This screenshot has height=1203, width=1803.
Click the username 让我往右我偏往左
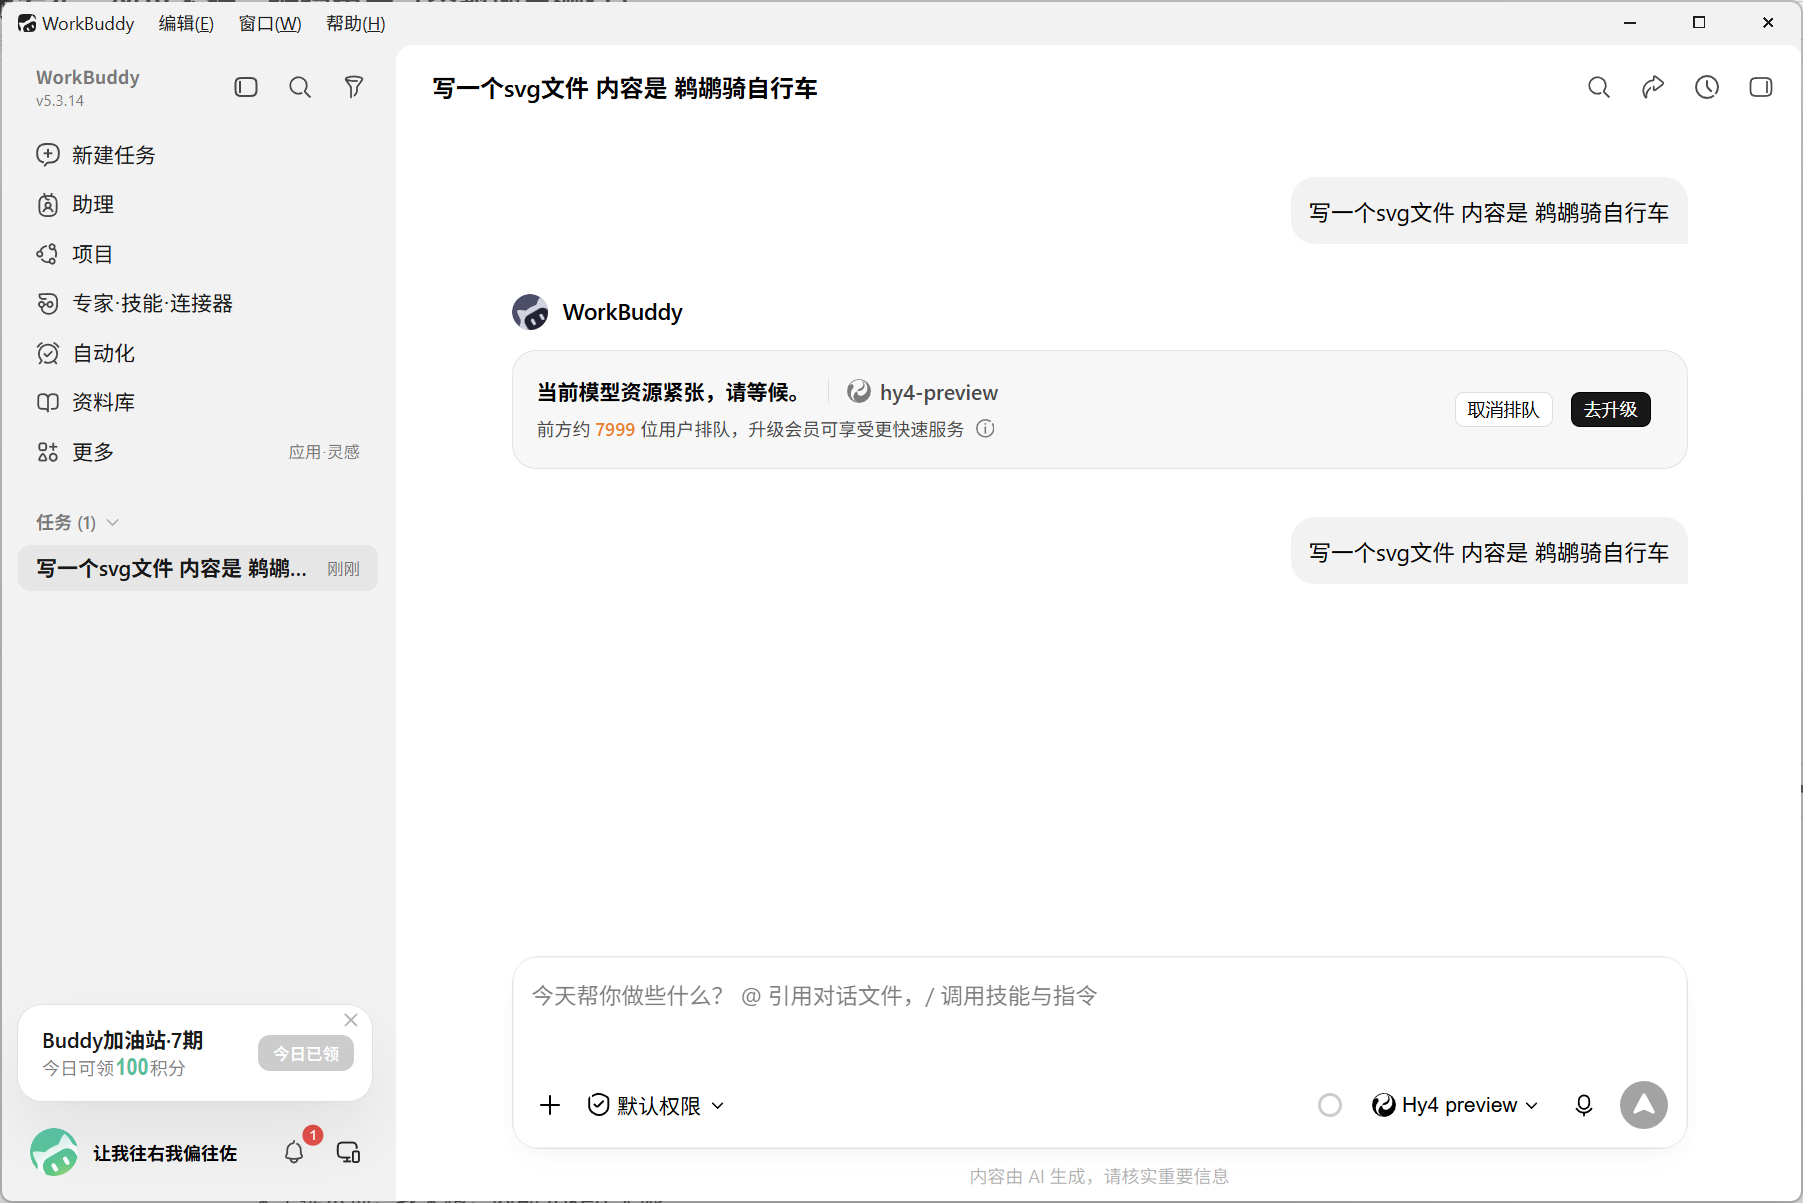click(x=165, y=1153)
